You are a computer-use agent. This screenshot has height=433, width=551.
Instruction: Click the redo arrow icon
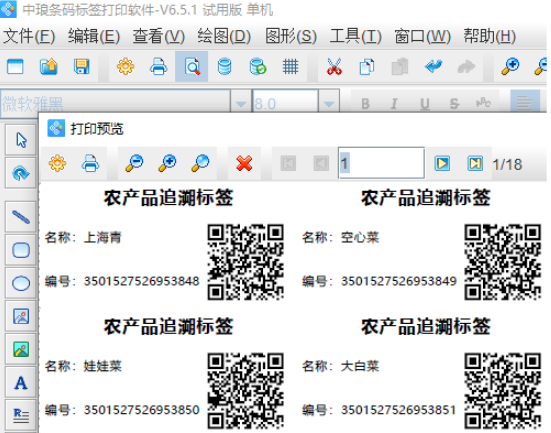(466, 66)
